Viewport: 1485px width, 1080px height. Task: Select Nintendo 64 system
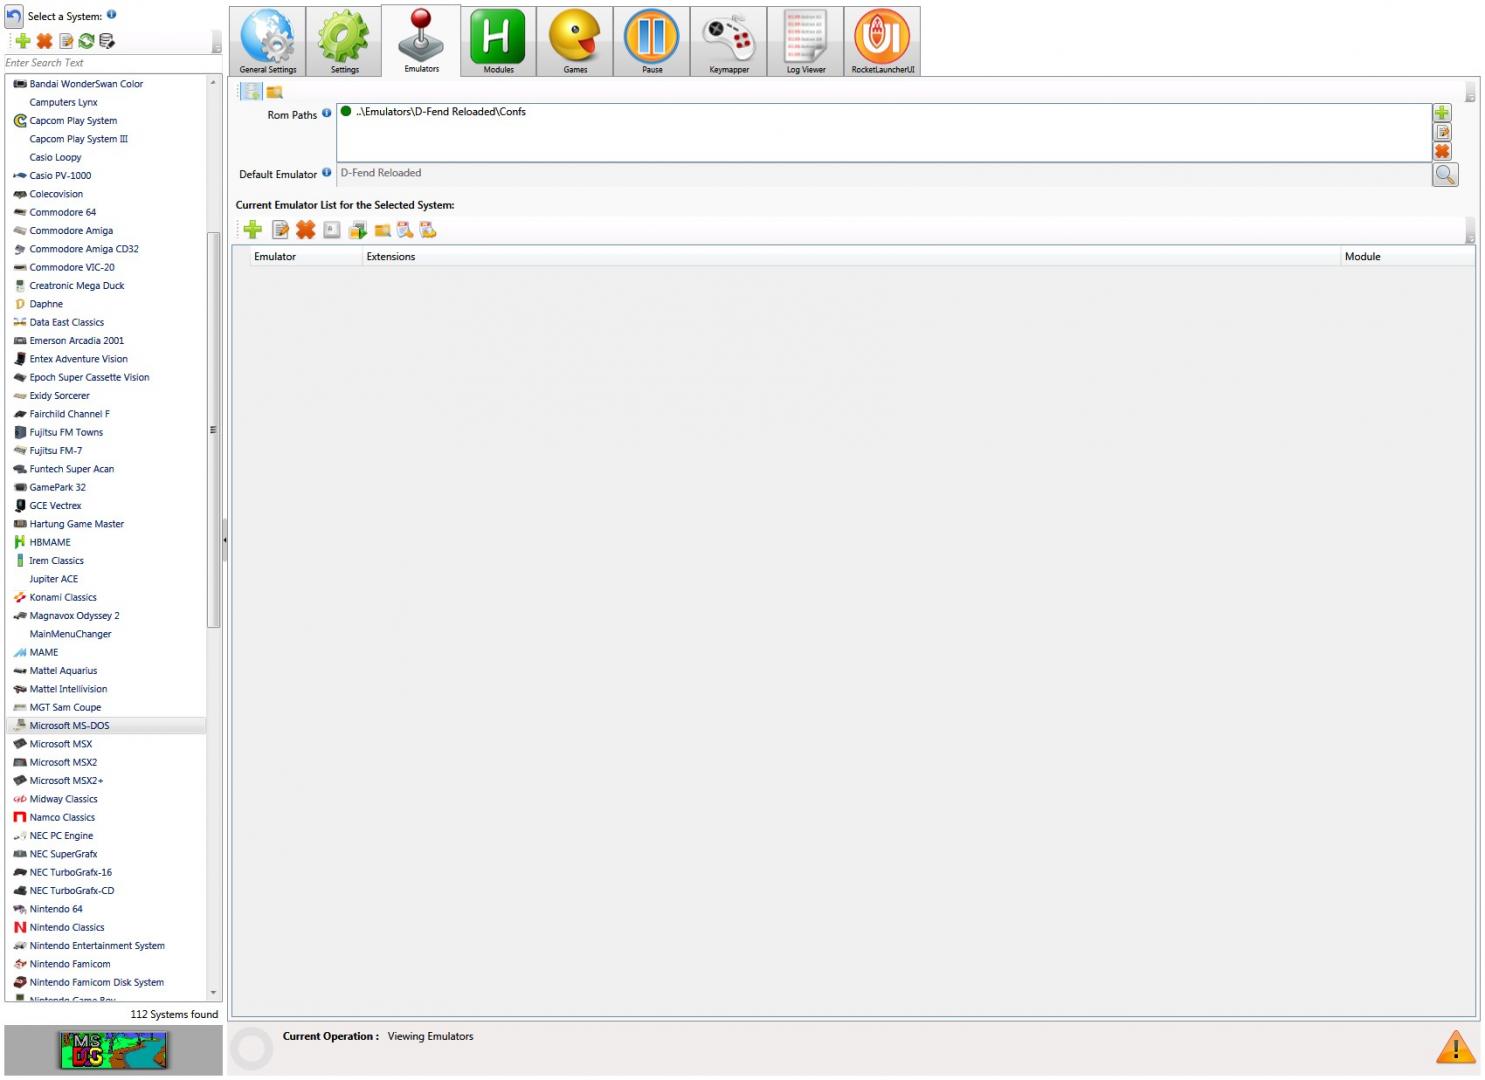(x=56, y=909)
